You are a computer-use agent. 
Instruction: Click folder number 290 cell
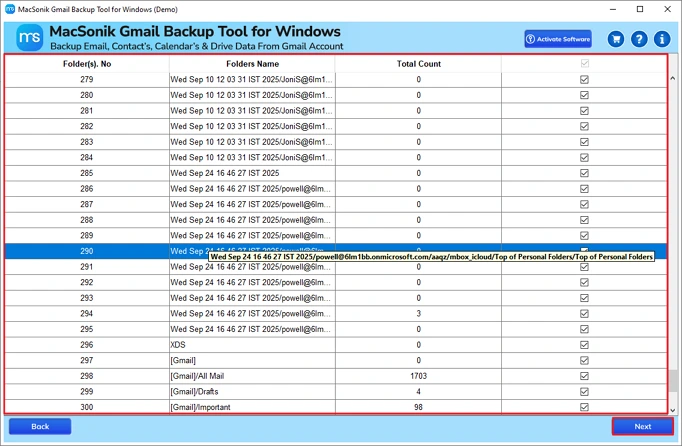87,251
